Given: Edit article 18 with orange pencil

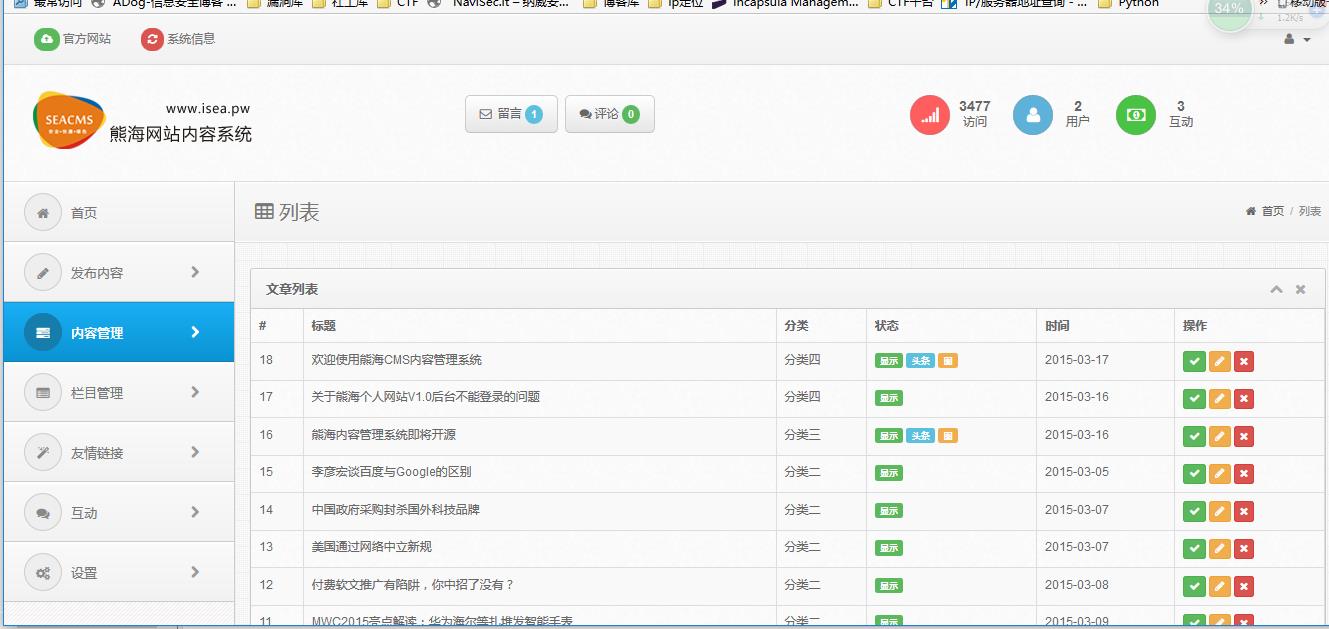Looking at the screenshot, I should (1219, 362).
